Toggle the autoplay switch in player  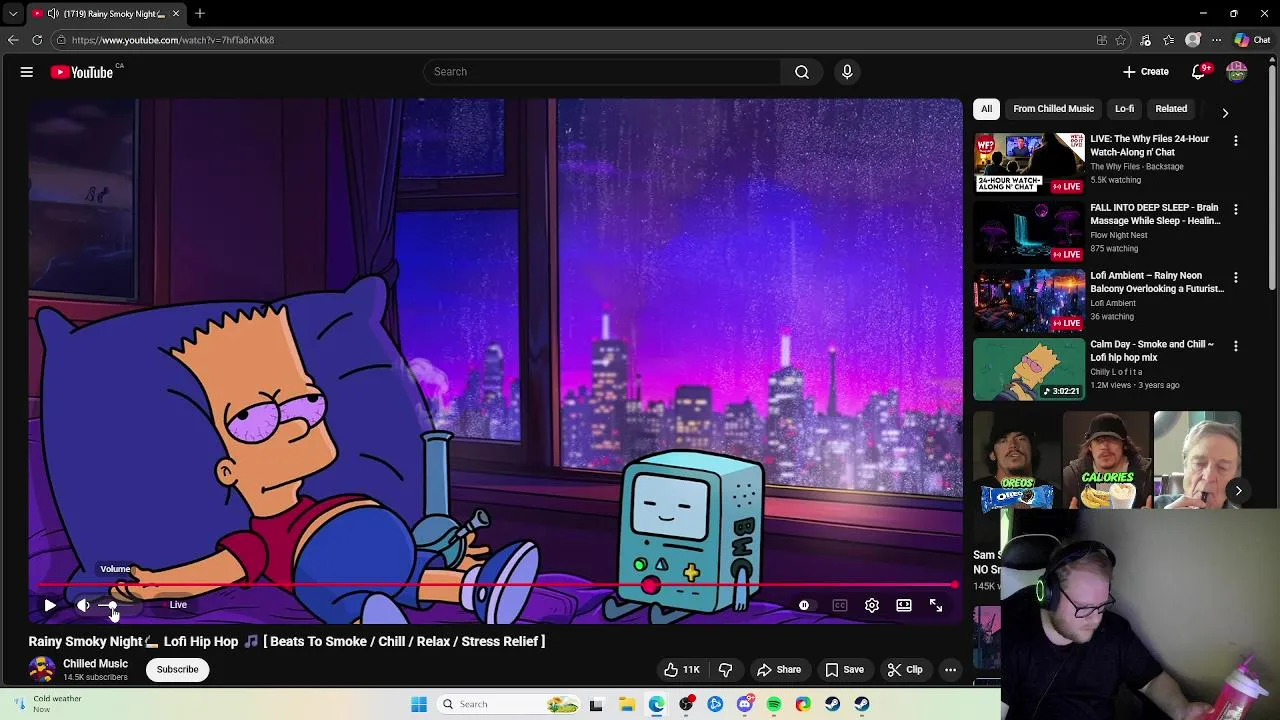pos(805,605)
